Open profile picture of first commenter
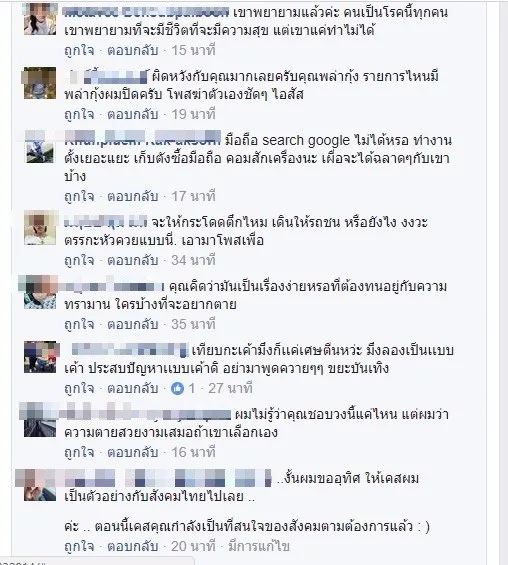508x565 pixels. tap(40, 19)
